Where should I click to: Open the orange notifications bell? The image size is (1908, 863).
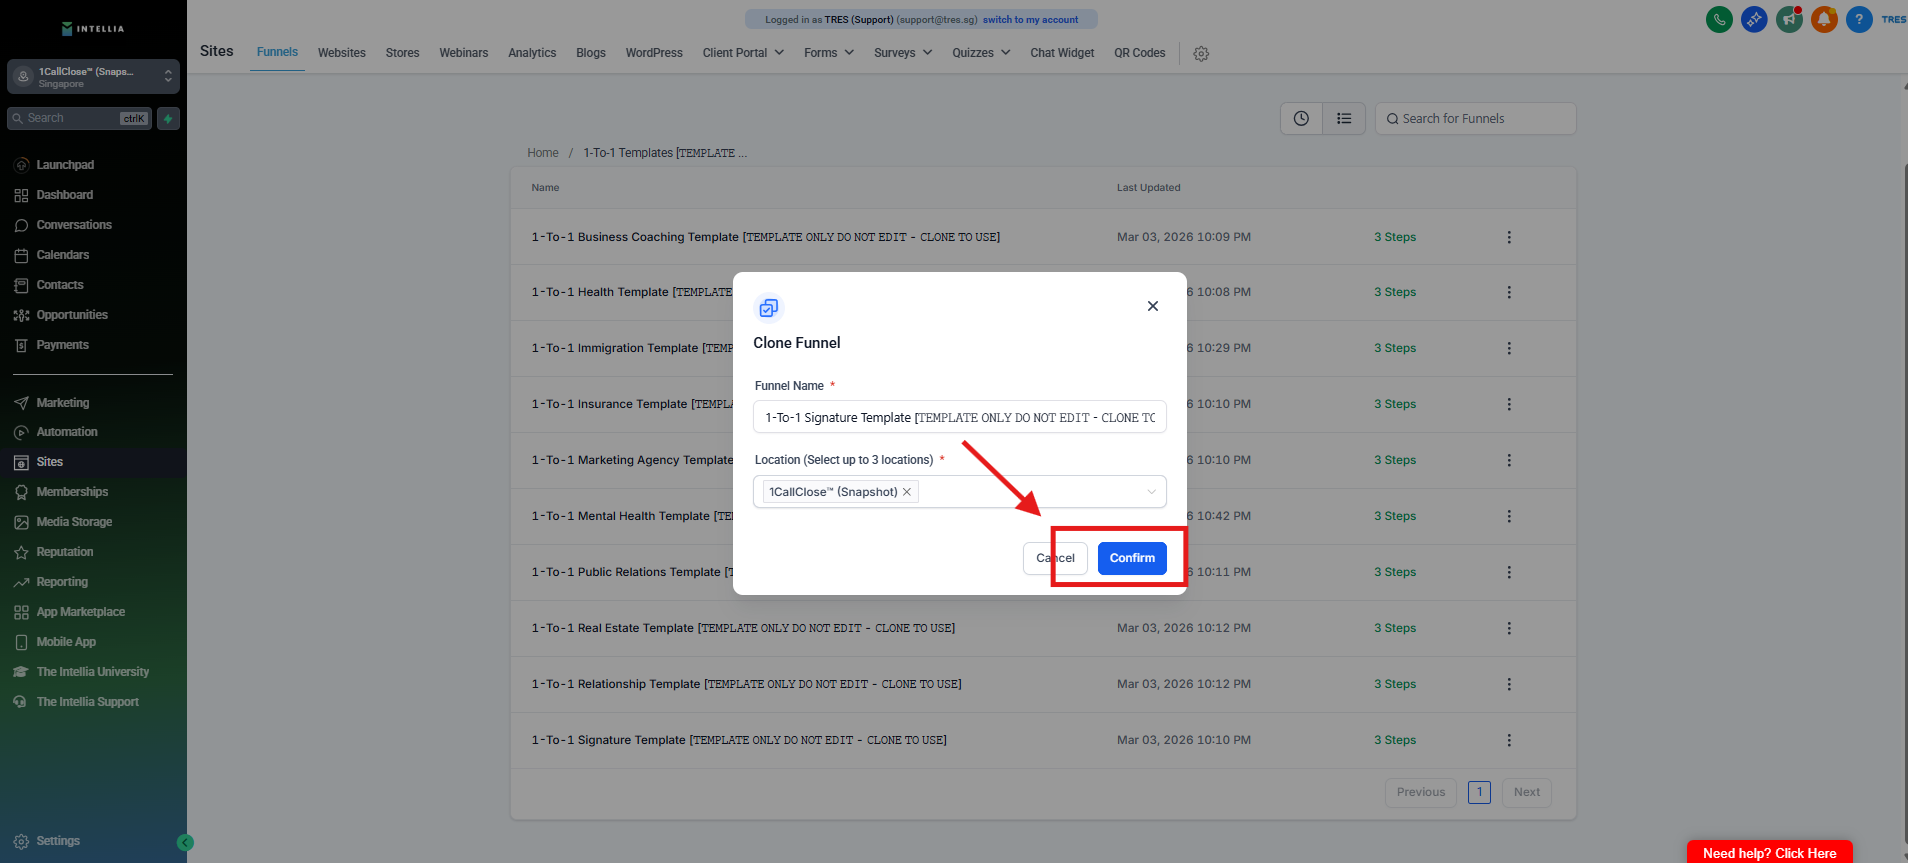point(1824,19)
